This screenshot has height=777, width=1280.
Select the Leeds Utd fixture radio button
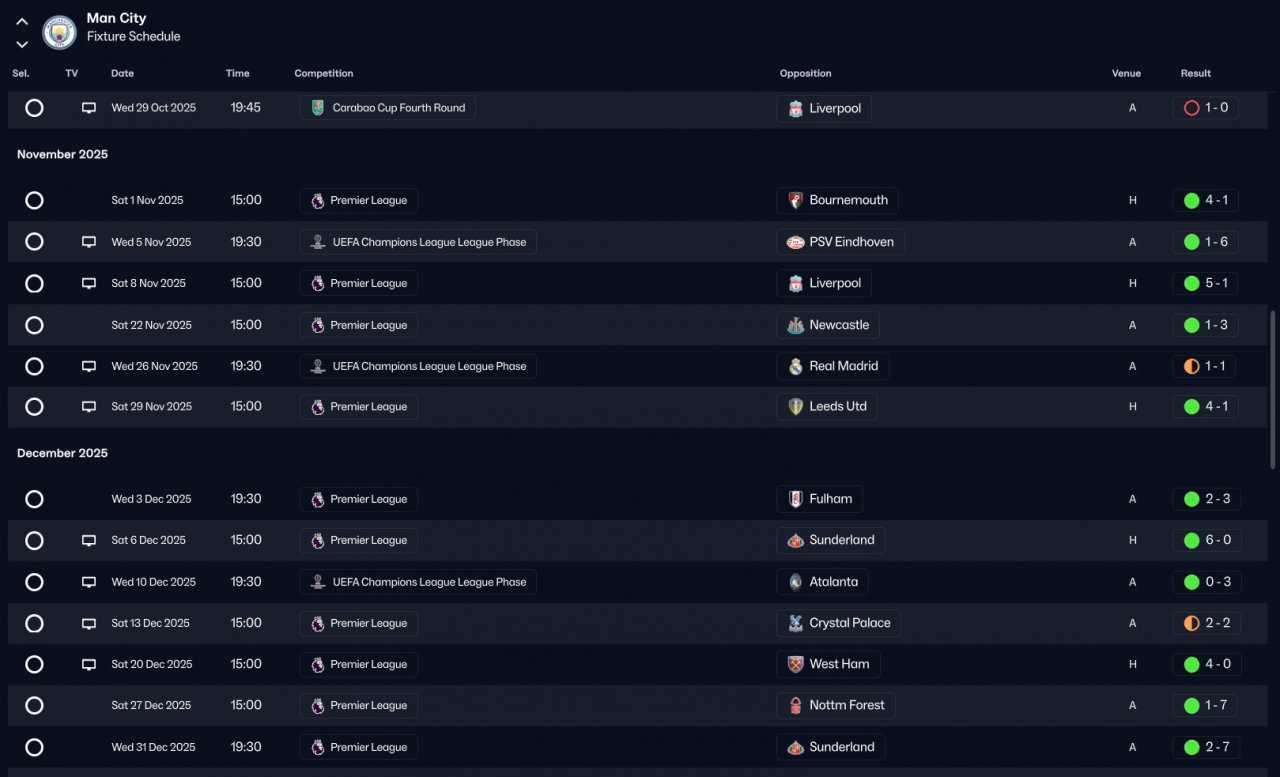point(34,407)
